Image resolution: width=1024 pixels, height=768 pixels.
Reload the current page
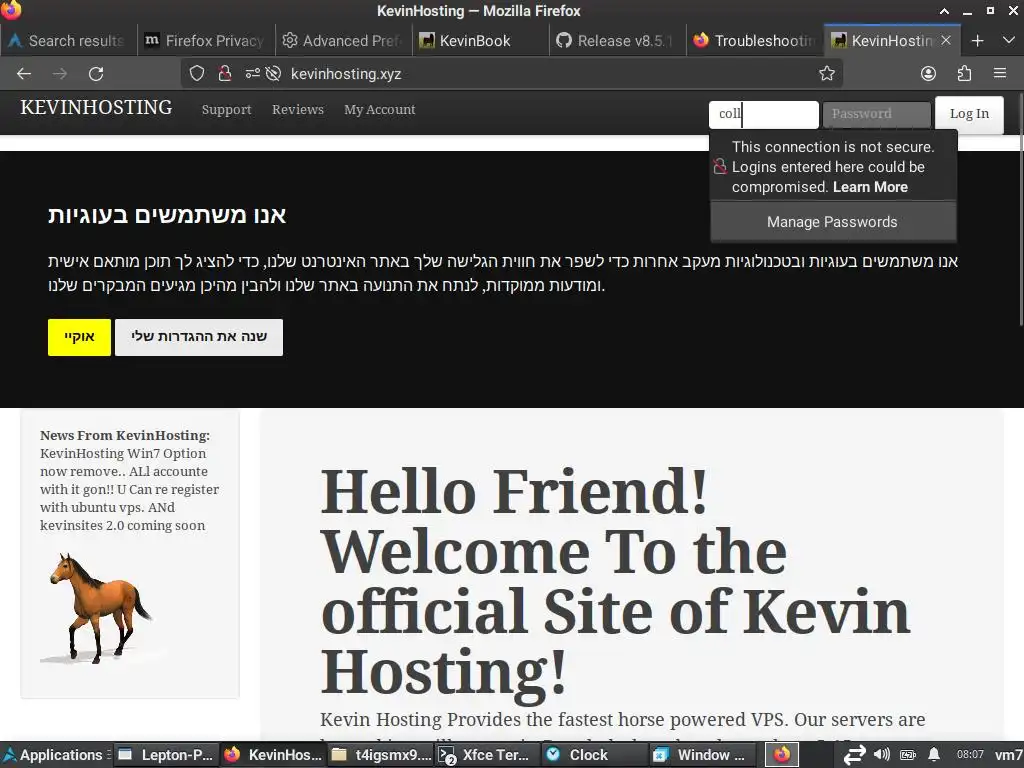click(x=96, y=74)
